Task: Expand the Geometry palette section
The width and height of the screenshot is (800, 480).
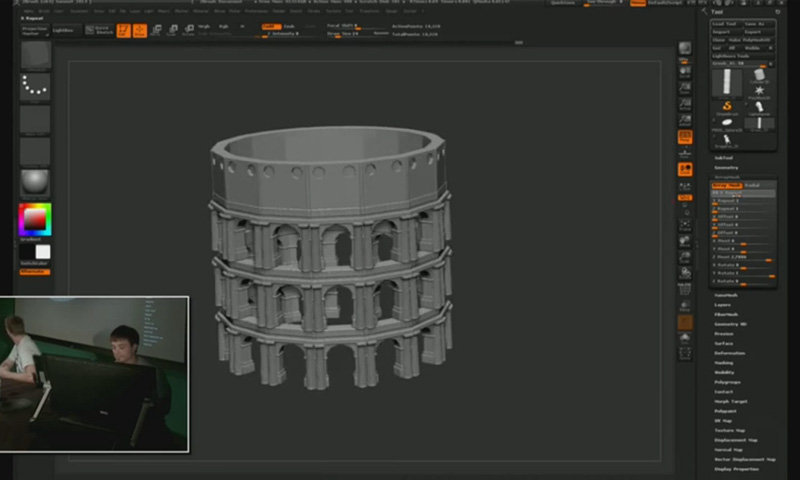Action: click(727, 167)
